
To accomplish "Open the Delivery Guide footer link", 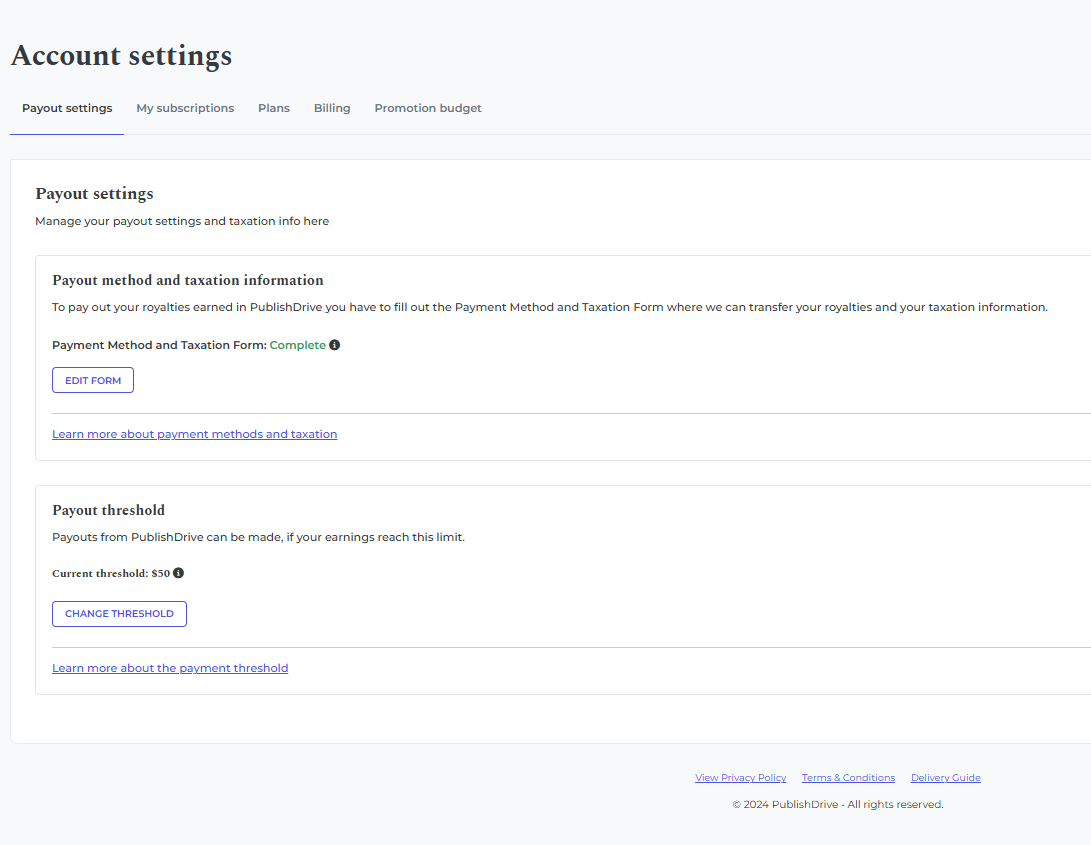I will point(945,778).
